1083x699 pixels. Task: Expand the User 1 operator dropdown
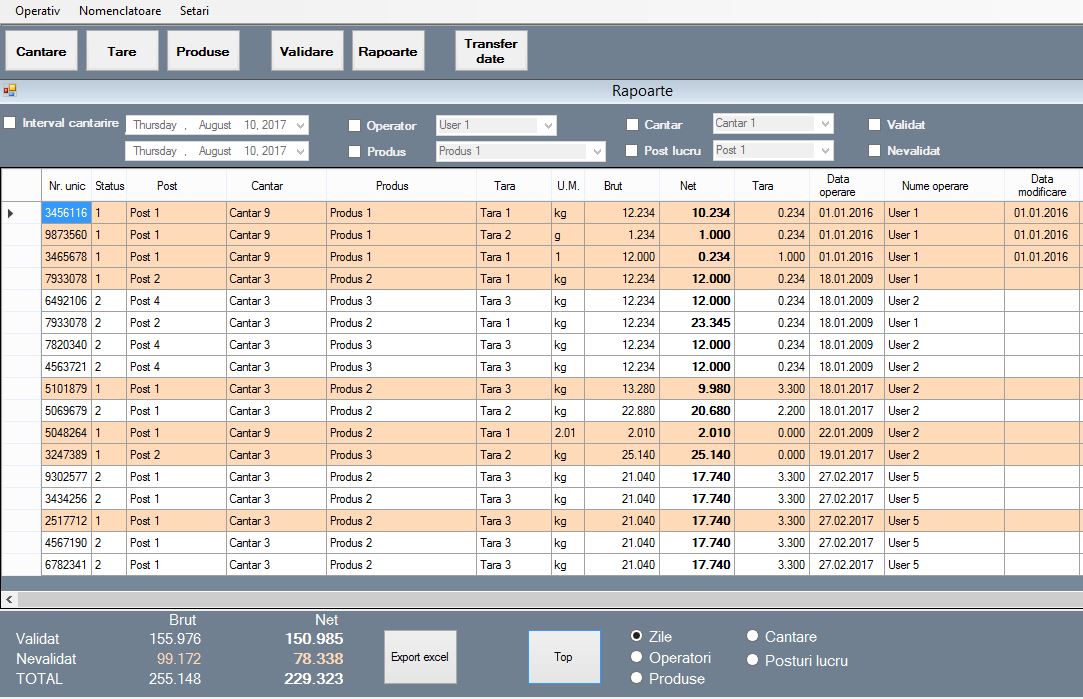tap(547, 126)
